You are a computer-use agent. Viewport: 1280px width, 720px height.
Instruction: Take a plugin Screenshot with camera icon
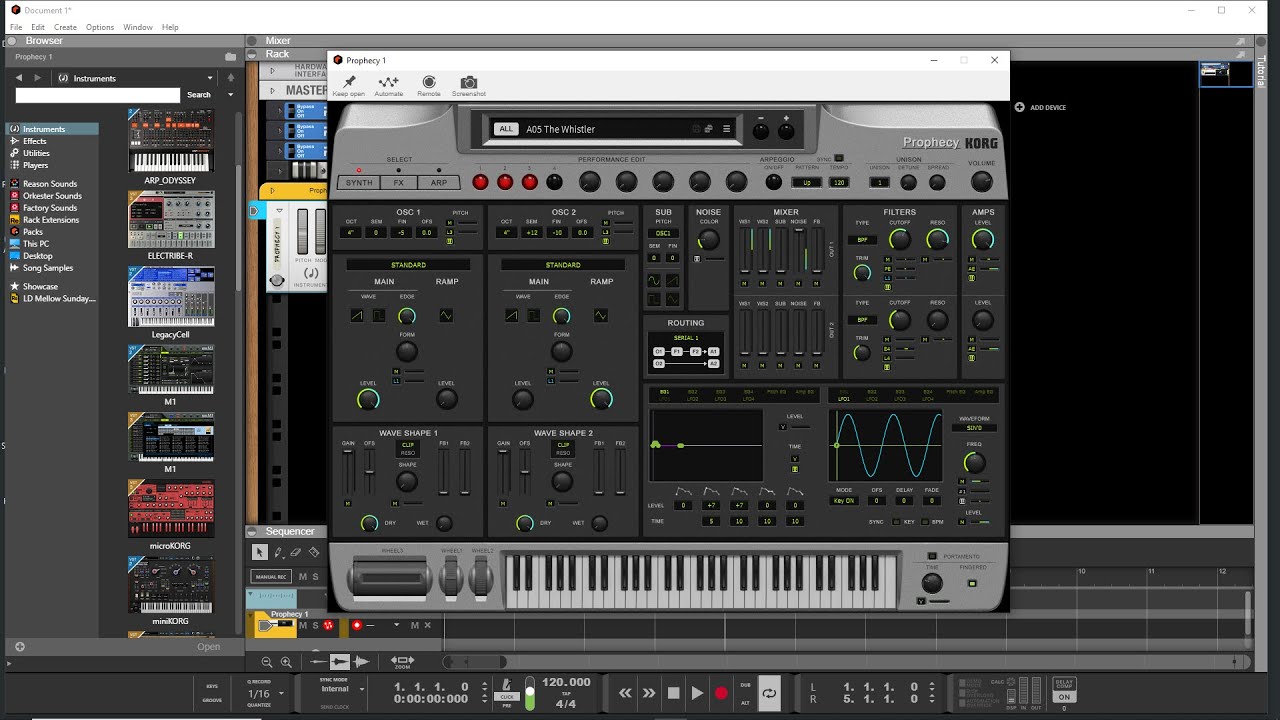click(468, 85)
